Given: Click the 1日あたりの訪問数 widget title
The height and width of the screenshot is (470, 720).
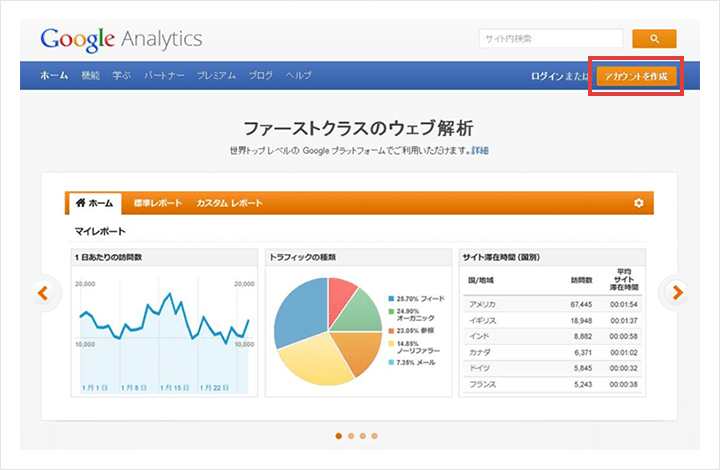Looking at the screenshot, I should (x=108, y=257).
